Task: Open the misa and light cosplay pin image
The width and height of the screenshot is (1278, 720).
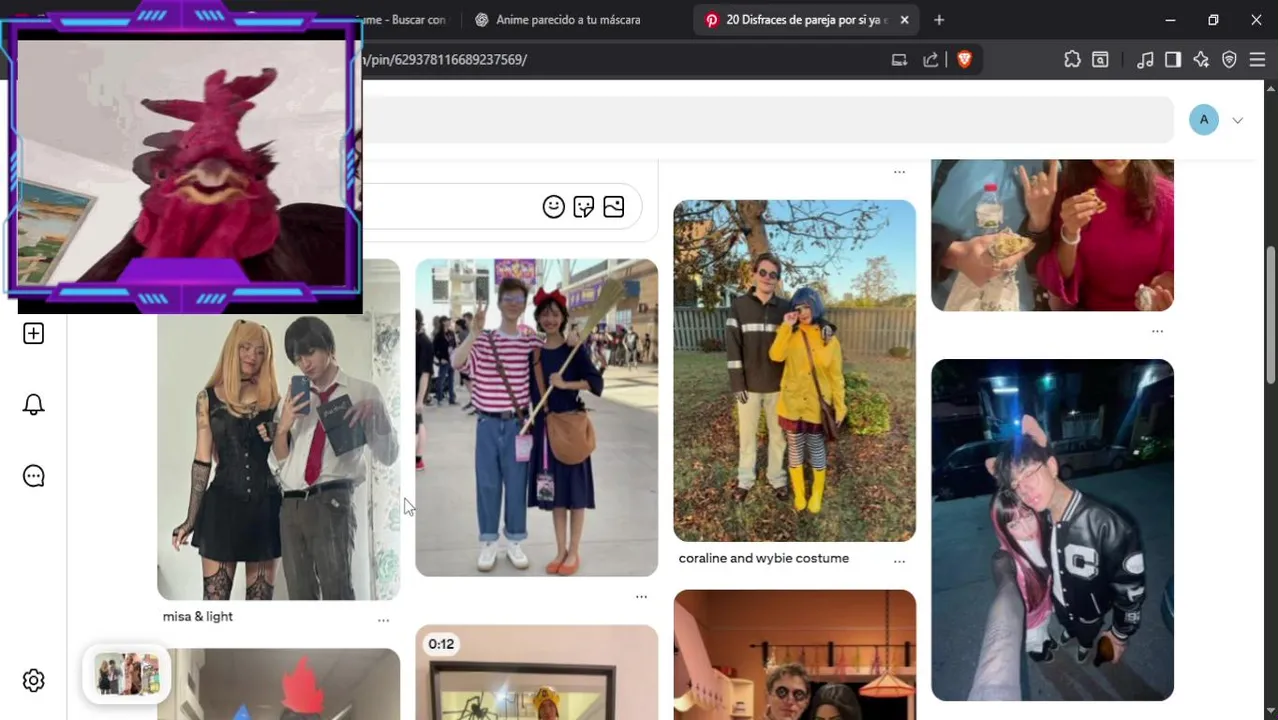Action: tap(278, 457)
